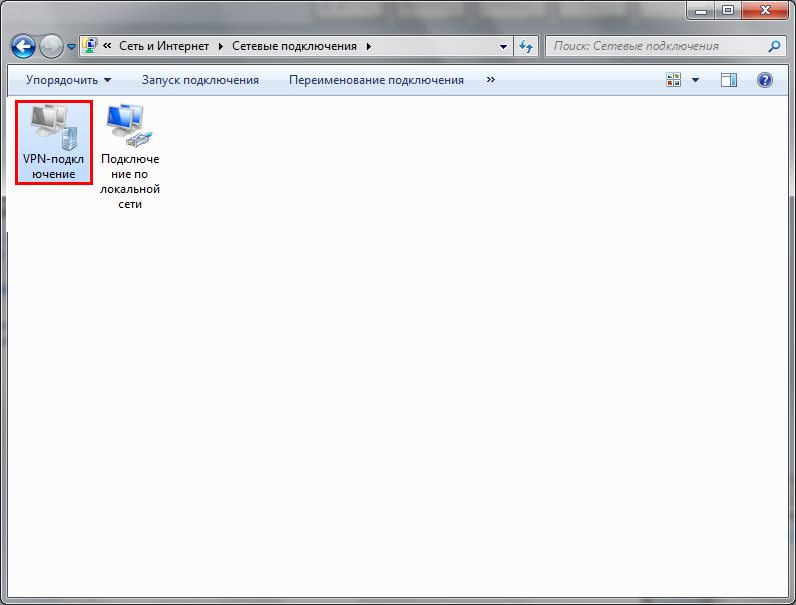Select the VPN-подключение connection icon

pos(54,142)
